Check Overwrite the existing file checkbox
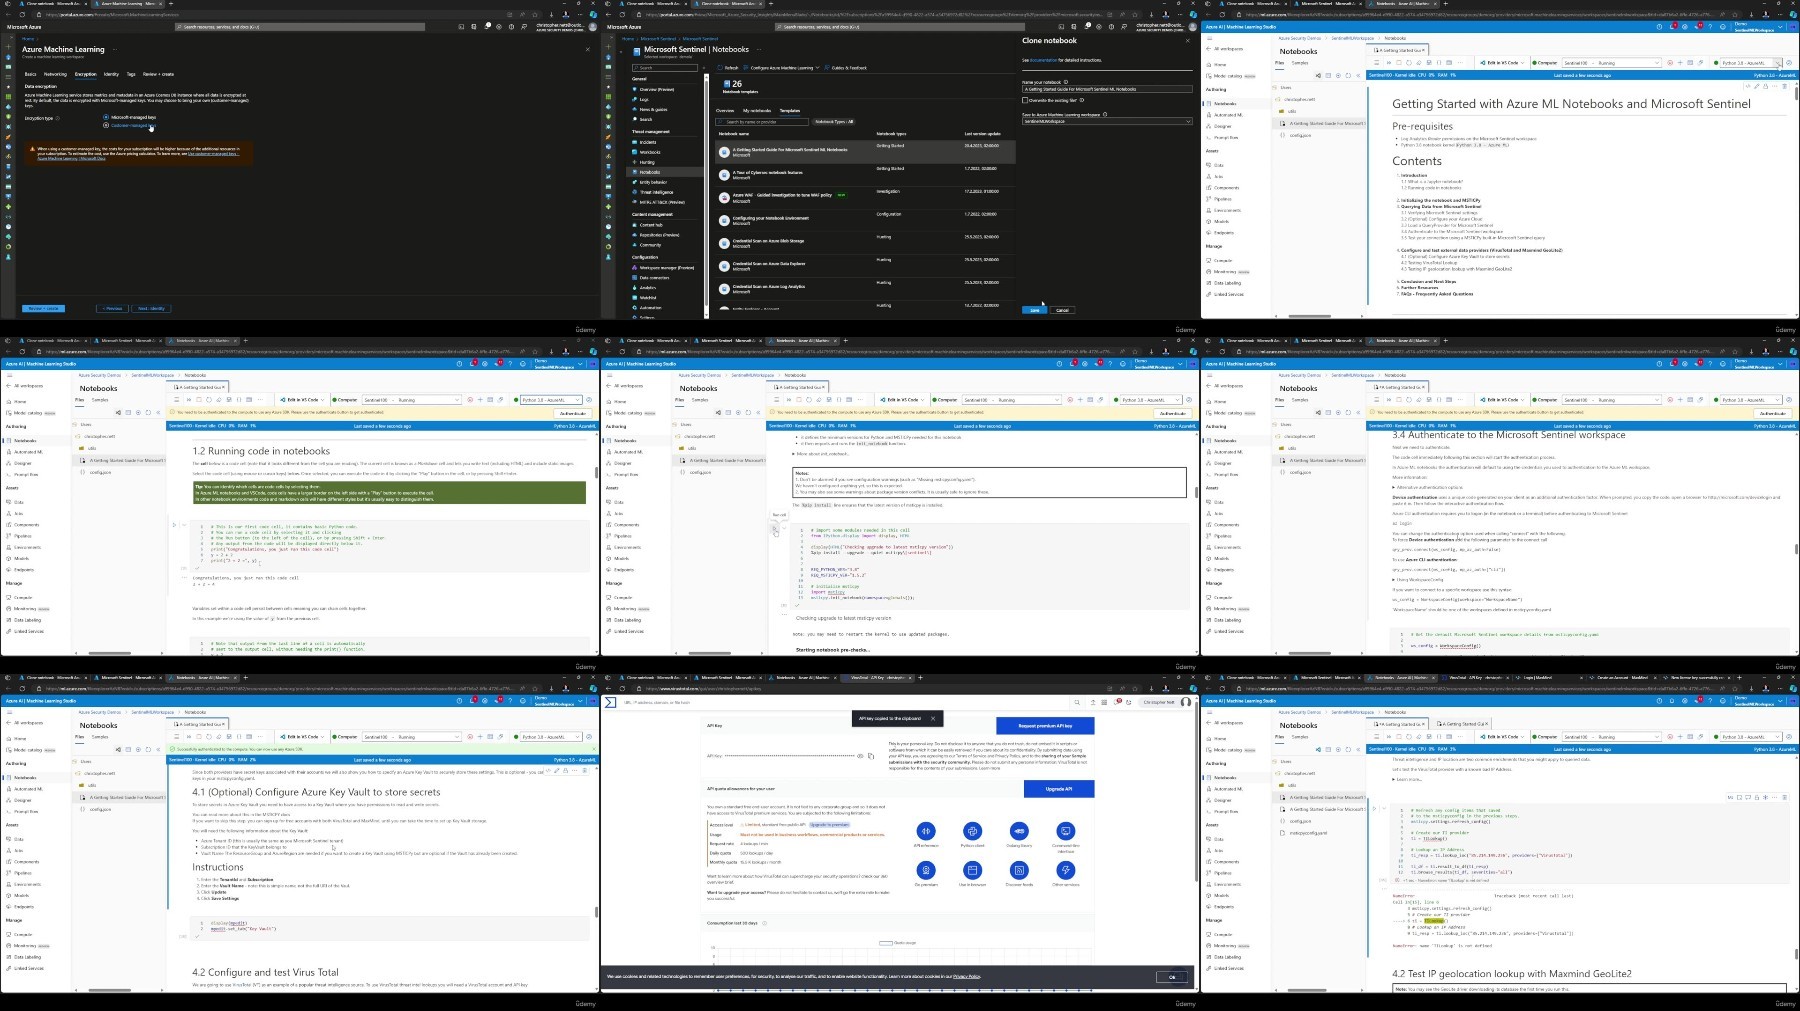The image size is (1800, 1011). pyautogui.click(x=1024, y=100)
